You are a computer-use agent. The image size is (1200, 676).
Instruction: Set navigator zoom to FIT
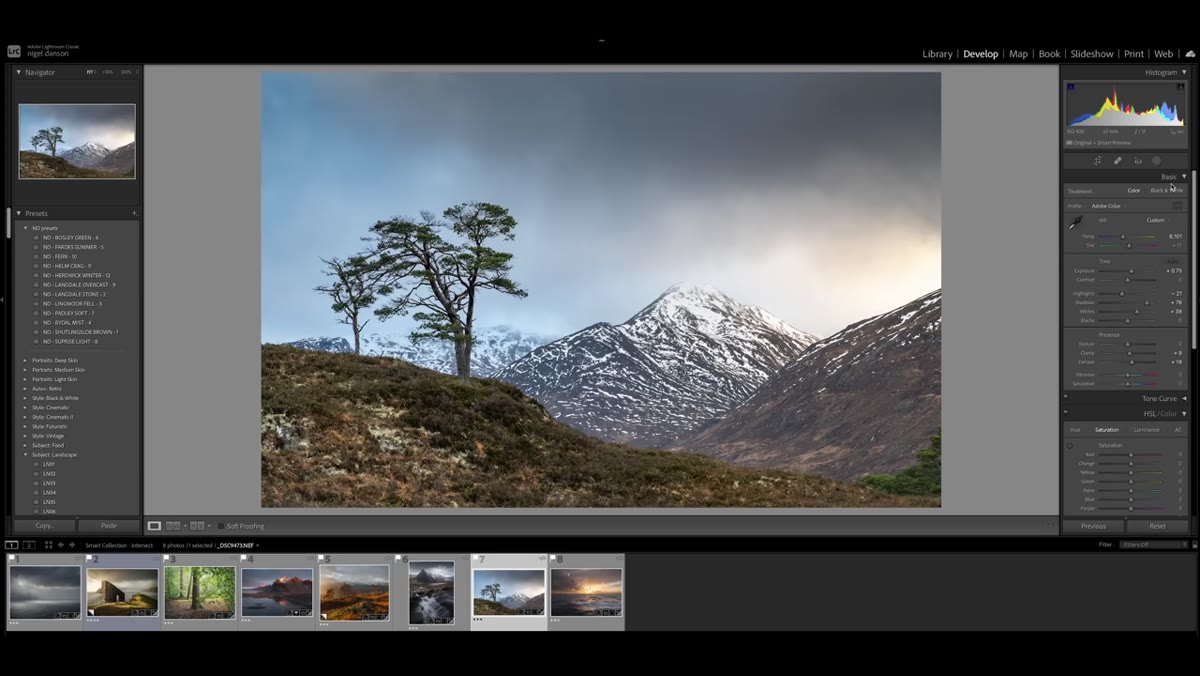point(90,72)
